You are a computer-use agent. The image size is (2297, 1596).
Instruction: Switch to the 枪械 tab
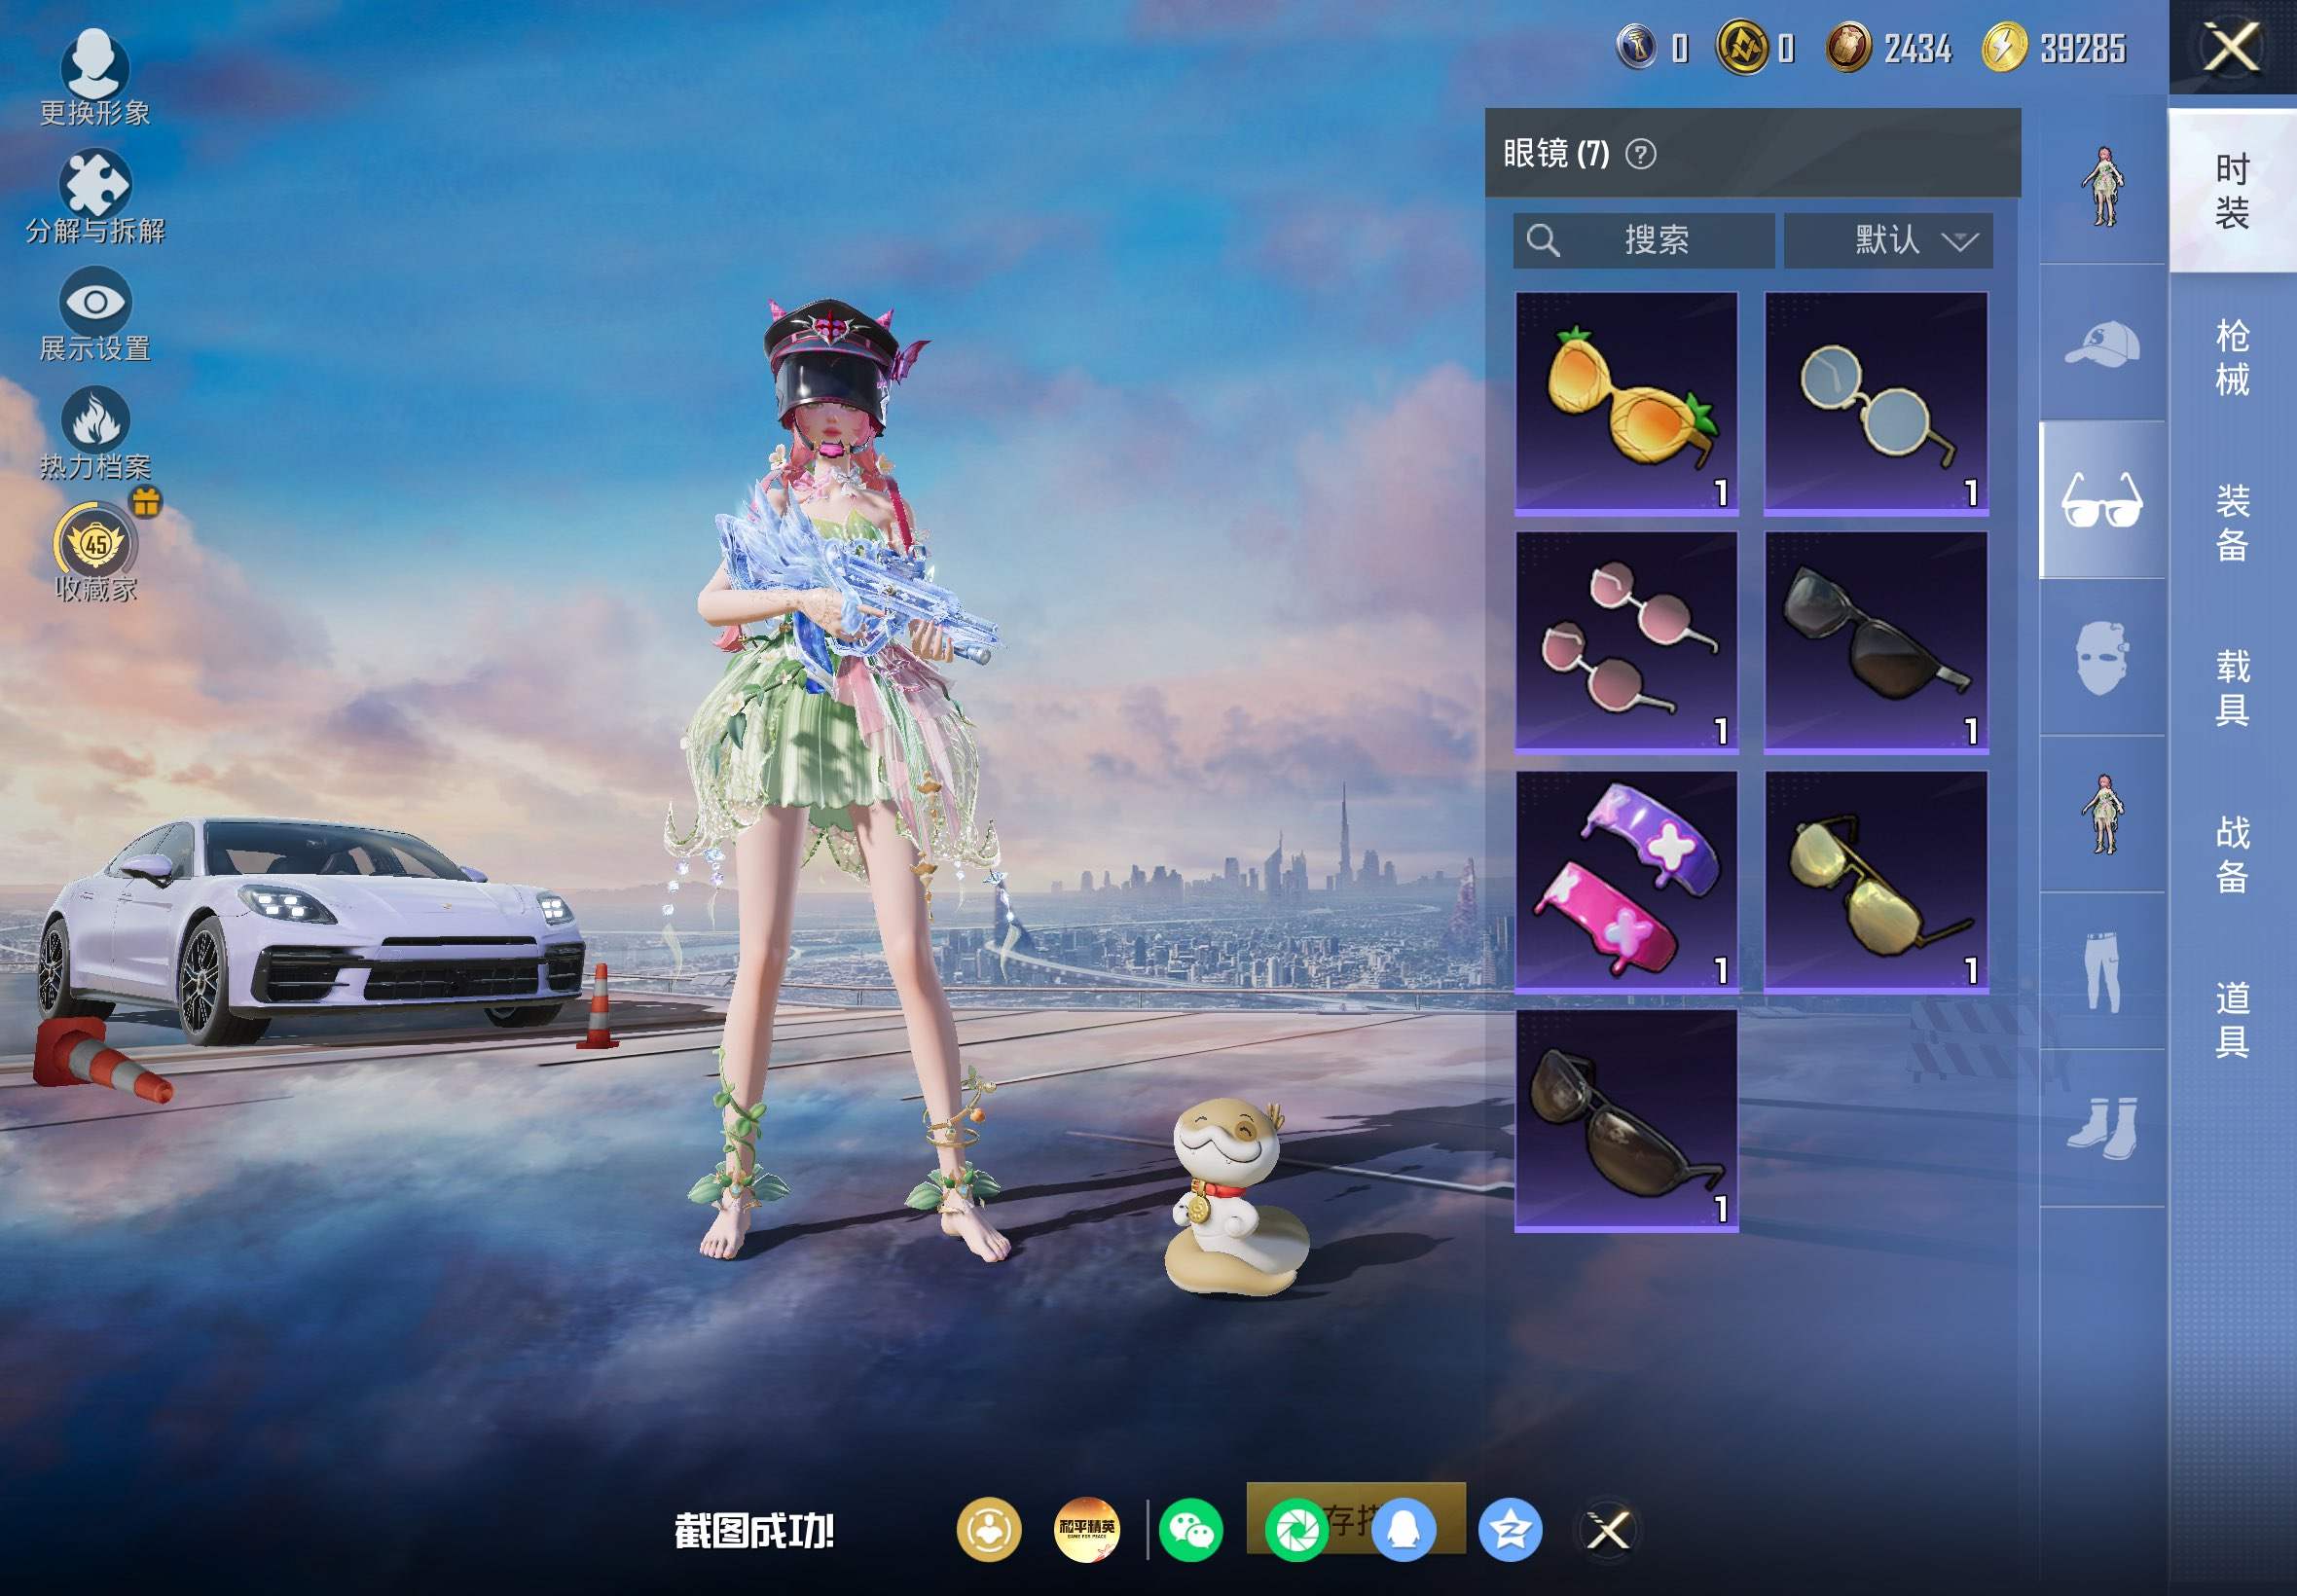(2233, 357)
